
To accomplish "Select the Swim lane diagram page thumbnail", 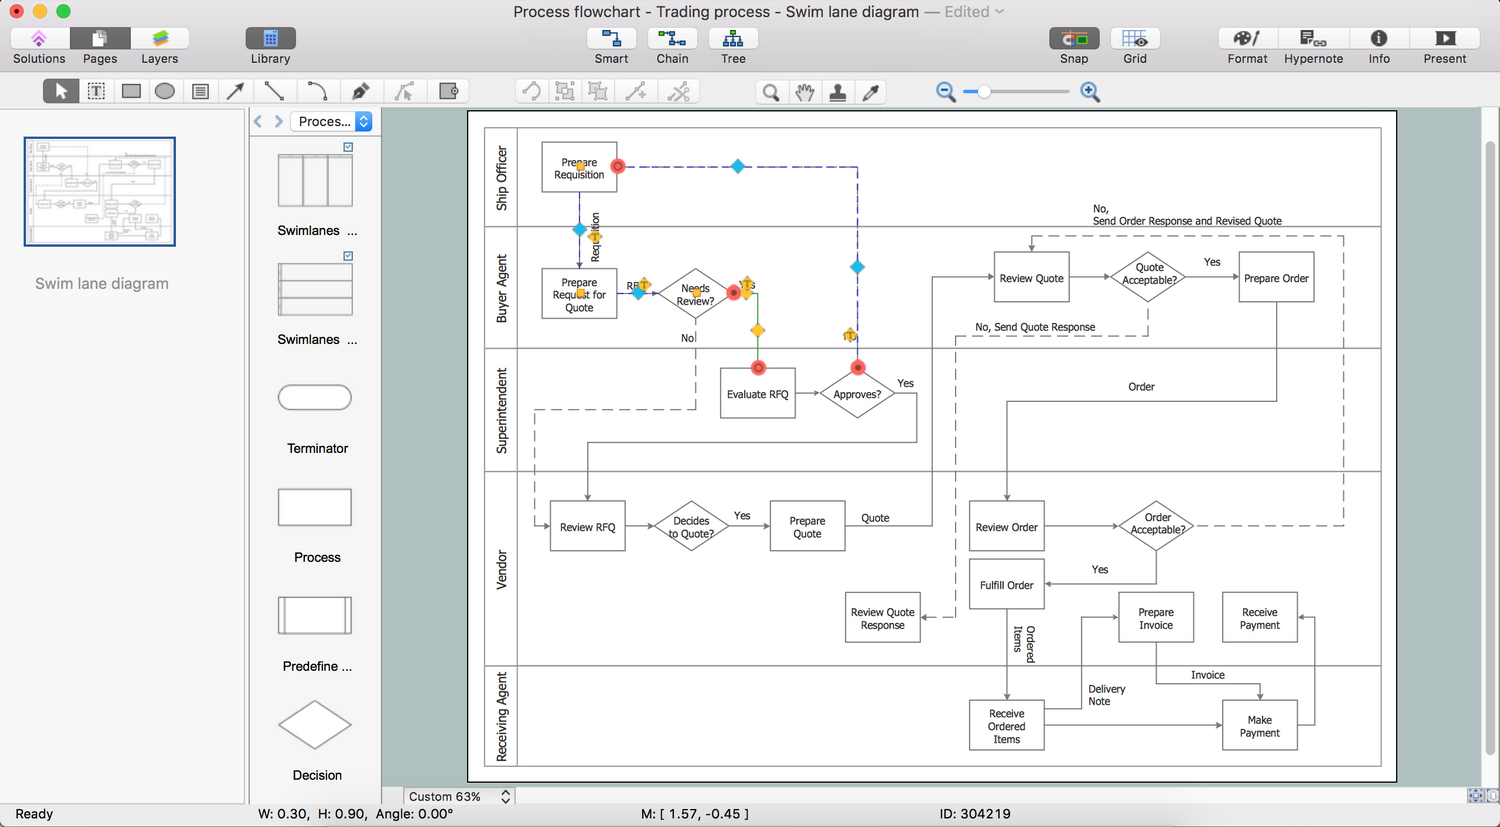I will (100, 192).
